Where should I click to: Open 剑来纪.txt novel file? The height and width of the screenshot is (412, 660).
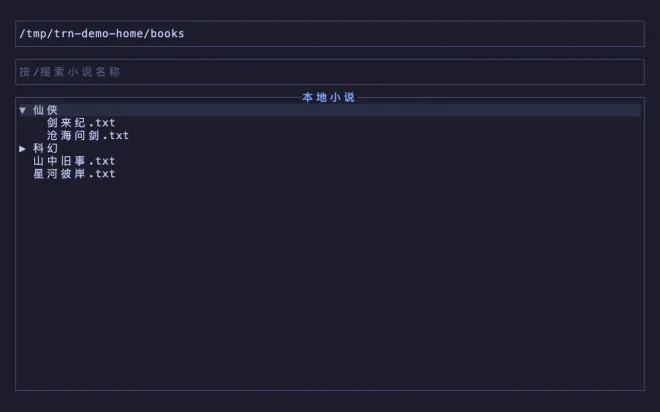tap(81, 123)
